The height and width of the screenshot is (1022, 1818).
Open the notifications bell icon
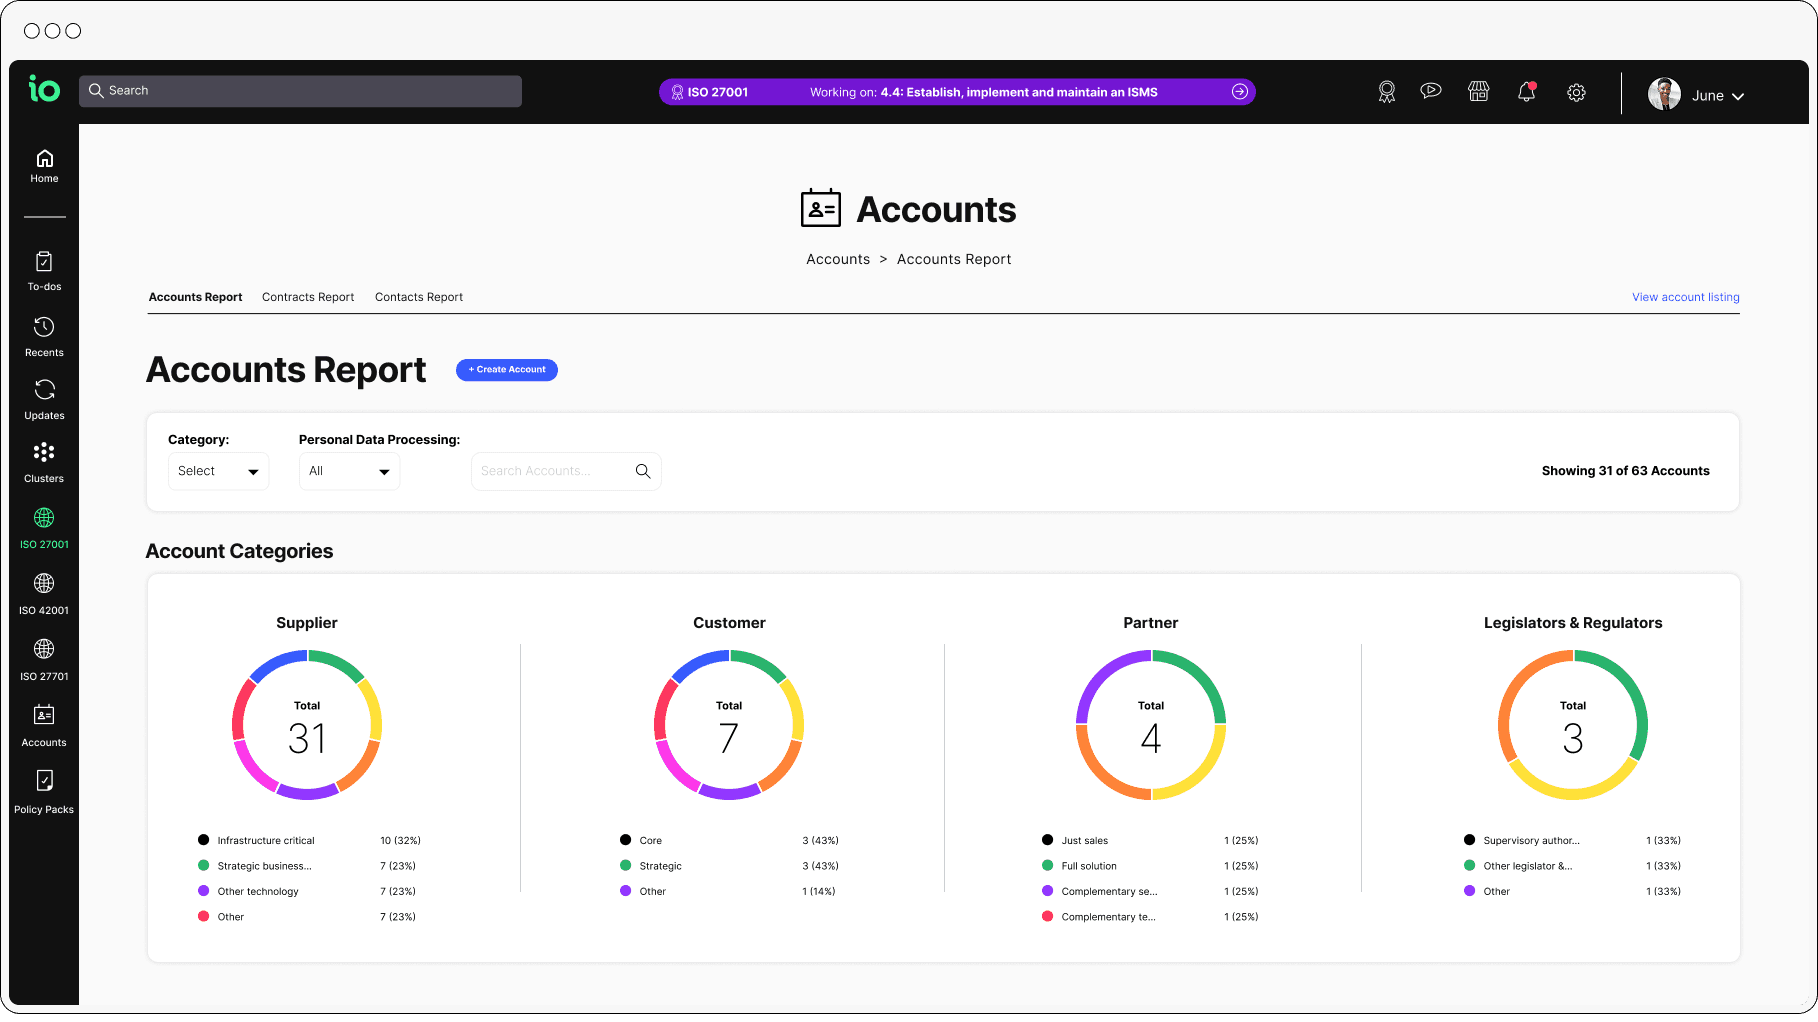1526,92
